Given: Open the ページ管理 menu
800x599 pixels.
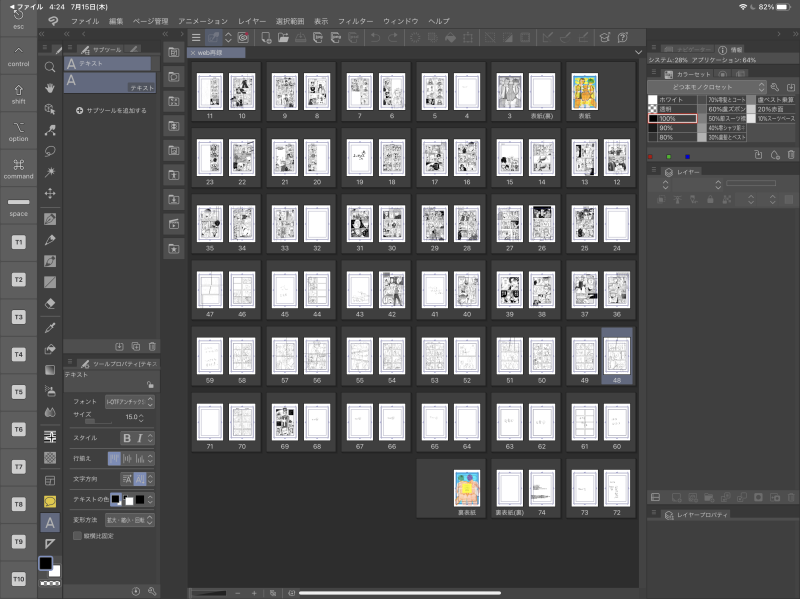Looking at the screenshot, I should point(151,21).
